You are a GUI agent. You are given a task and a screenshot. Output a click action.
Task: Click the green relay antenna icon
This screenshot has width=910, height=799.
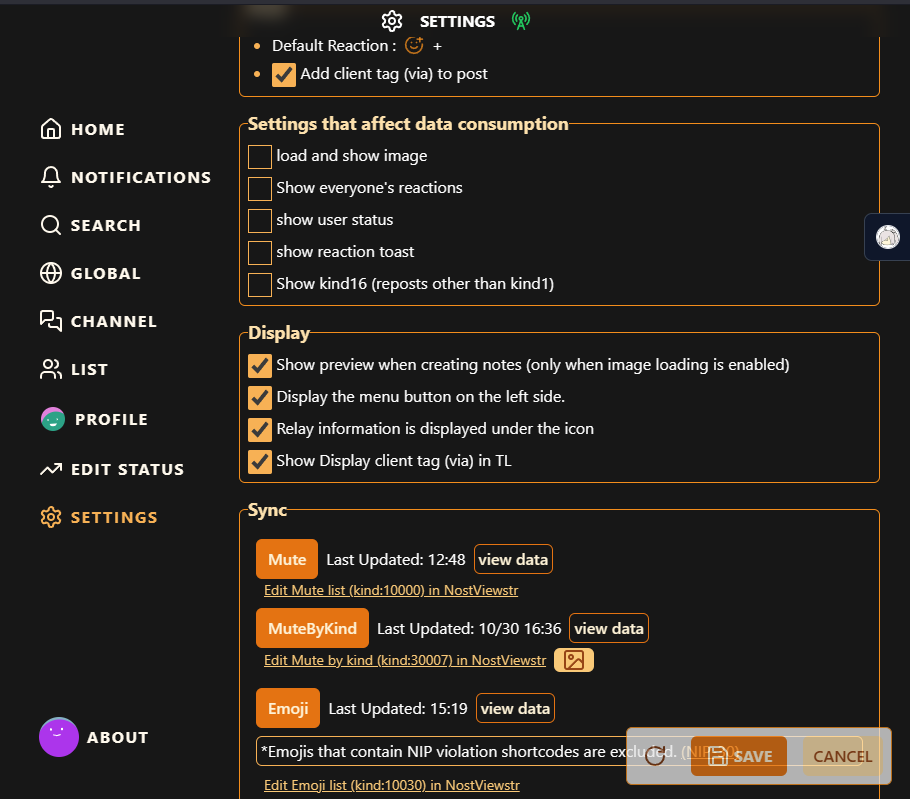coord(521,21)
